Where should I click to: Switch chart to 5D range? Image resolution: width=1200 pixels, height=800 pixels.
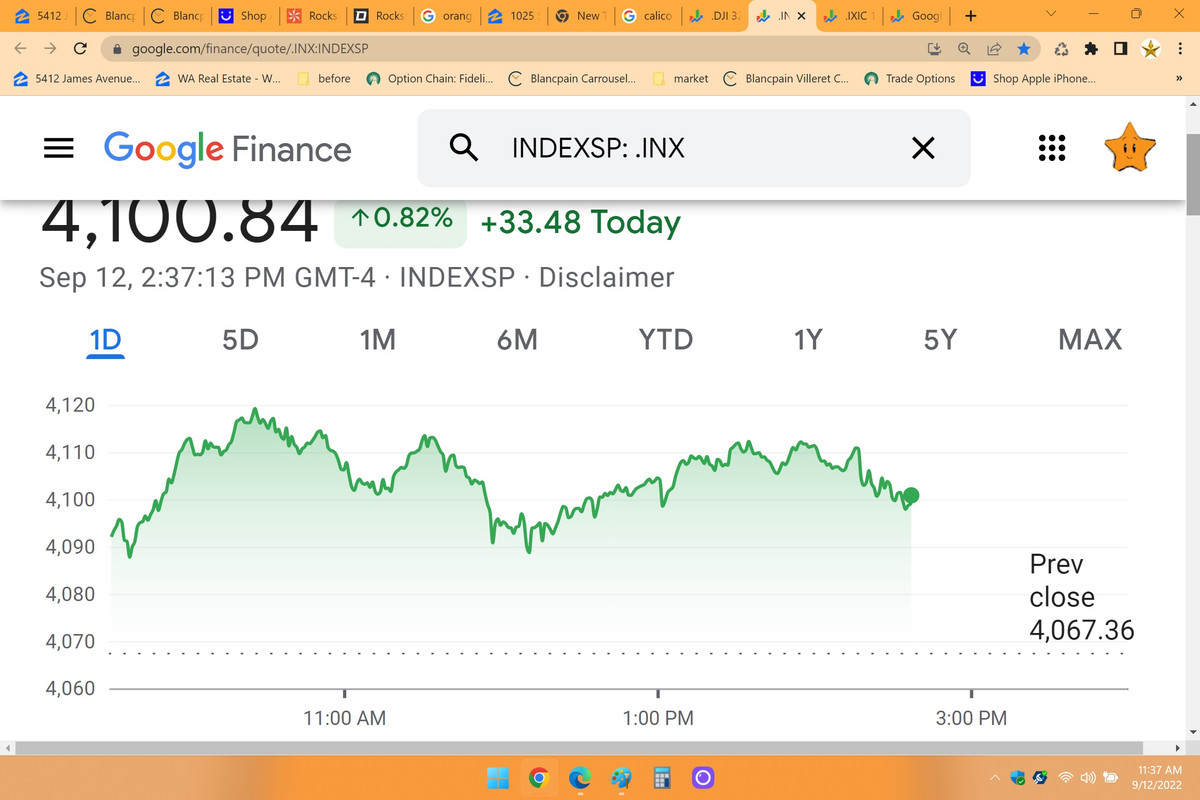(240, 340)
